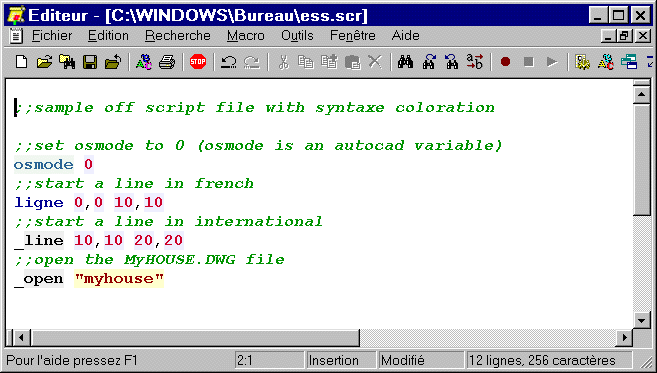
Task: Click the comment ";;start a line in french"
Action: click(134, 184)
